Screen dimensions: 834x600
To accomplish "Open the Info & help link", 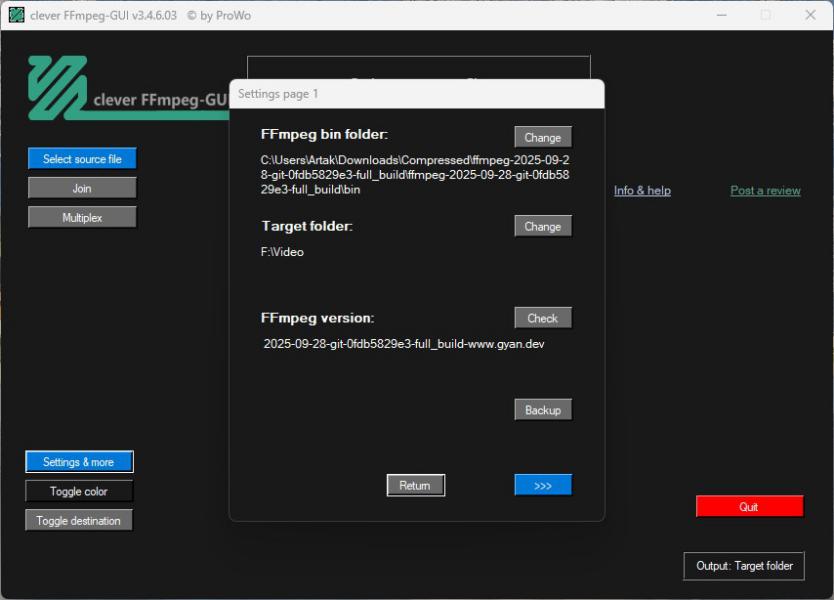I will tap(642, 190).
